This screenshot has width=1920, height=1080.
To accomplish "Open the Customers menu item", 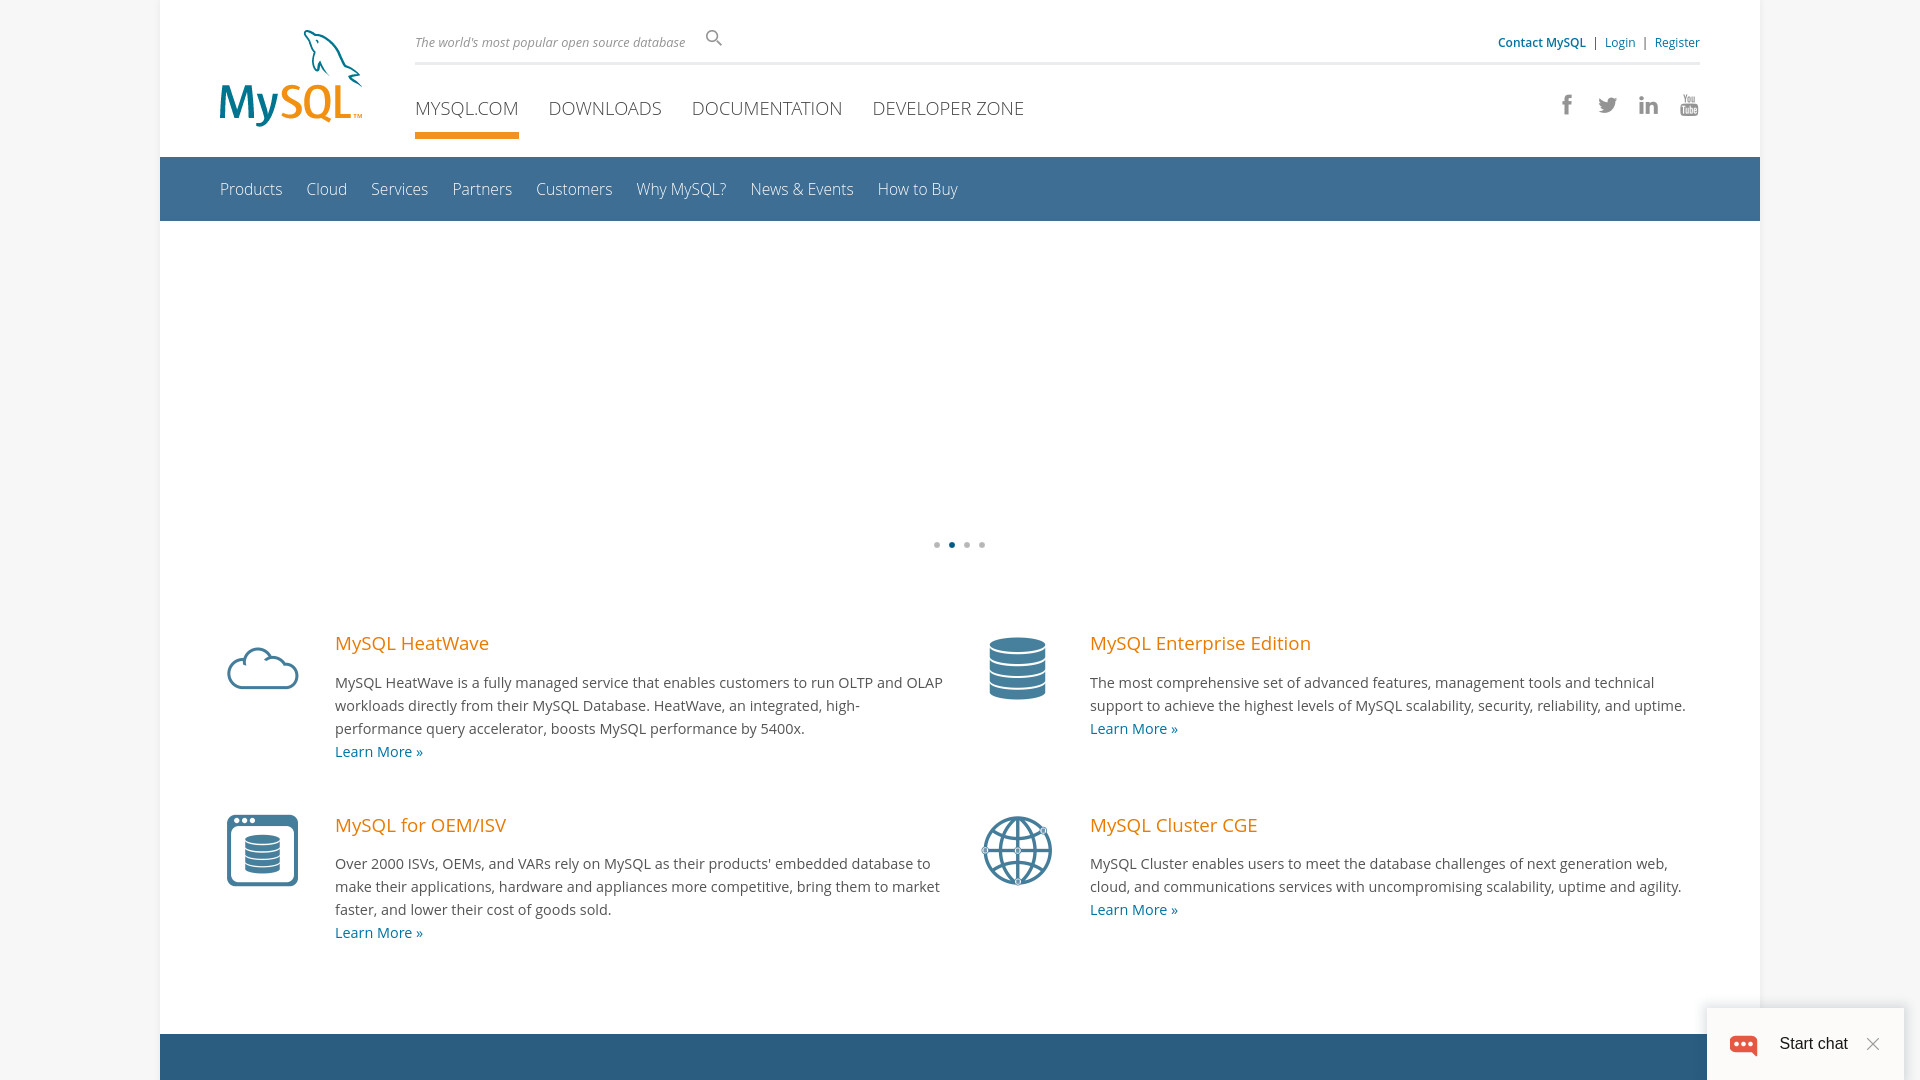I will coord(574,189).
